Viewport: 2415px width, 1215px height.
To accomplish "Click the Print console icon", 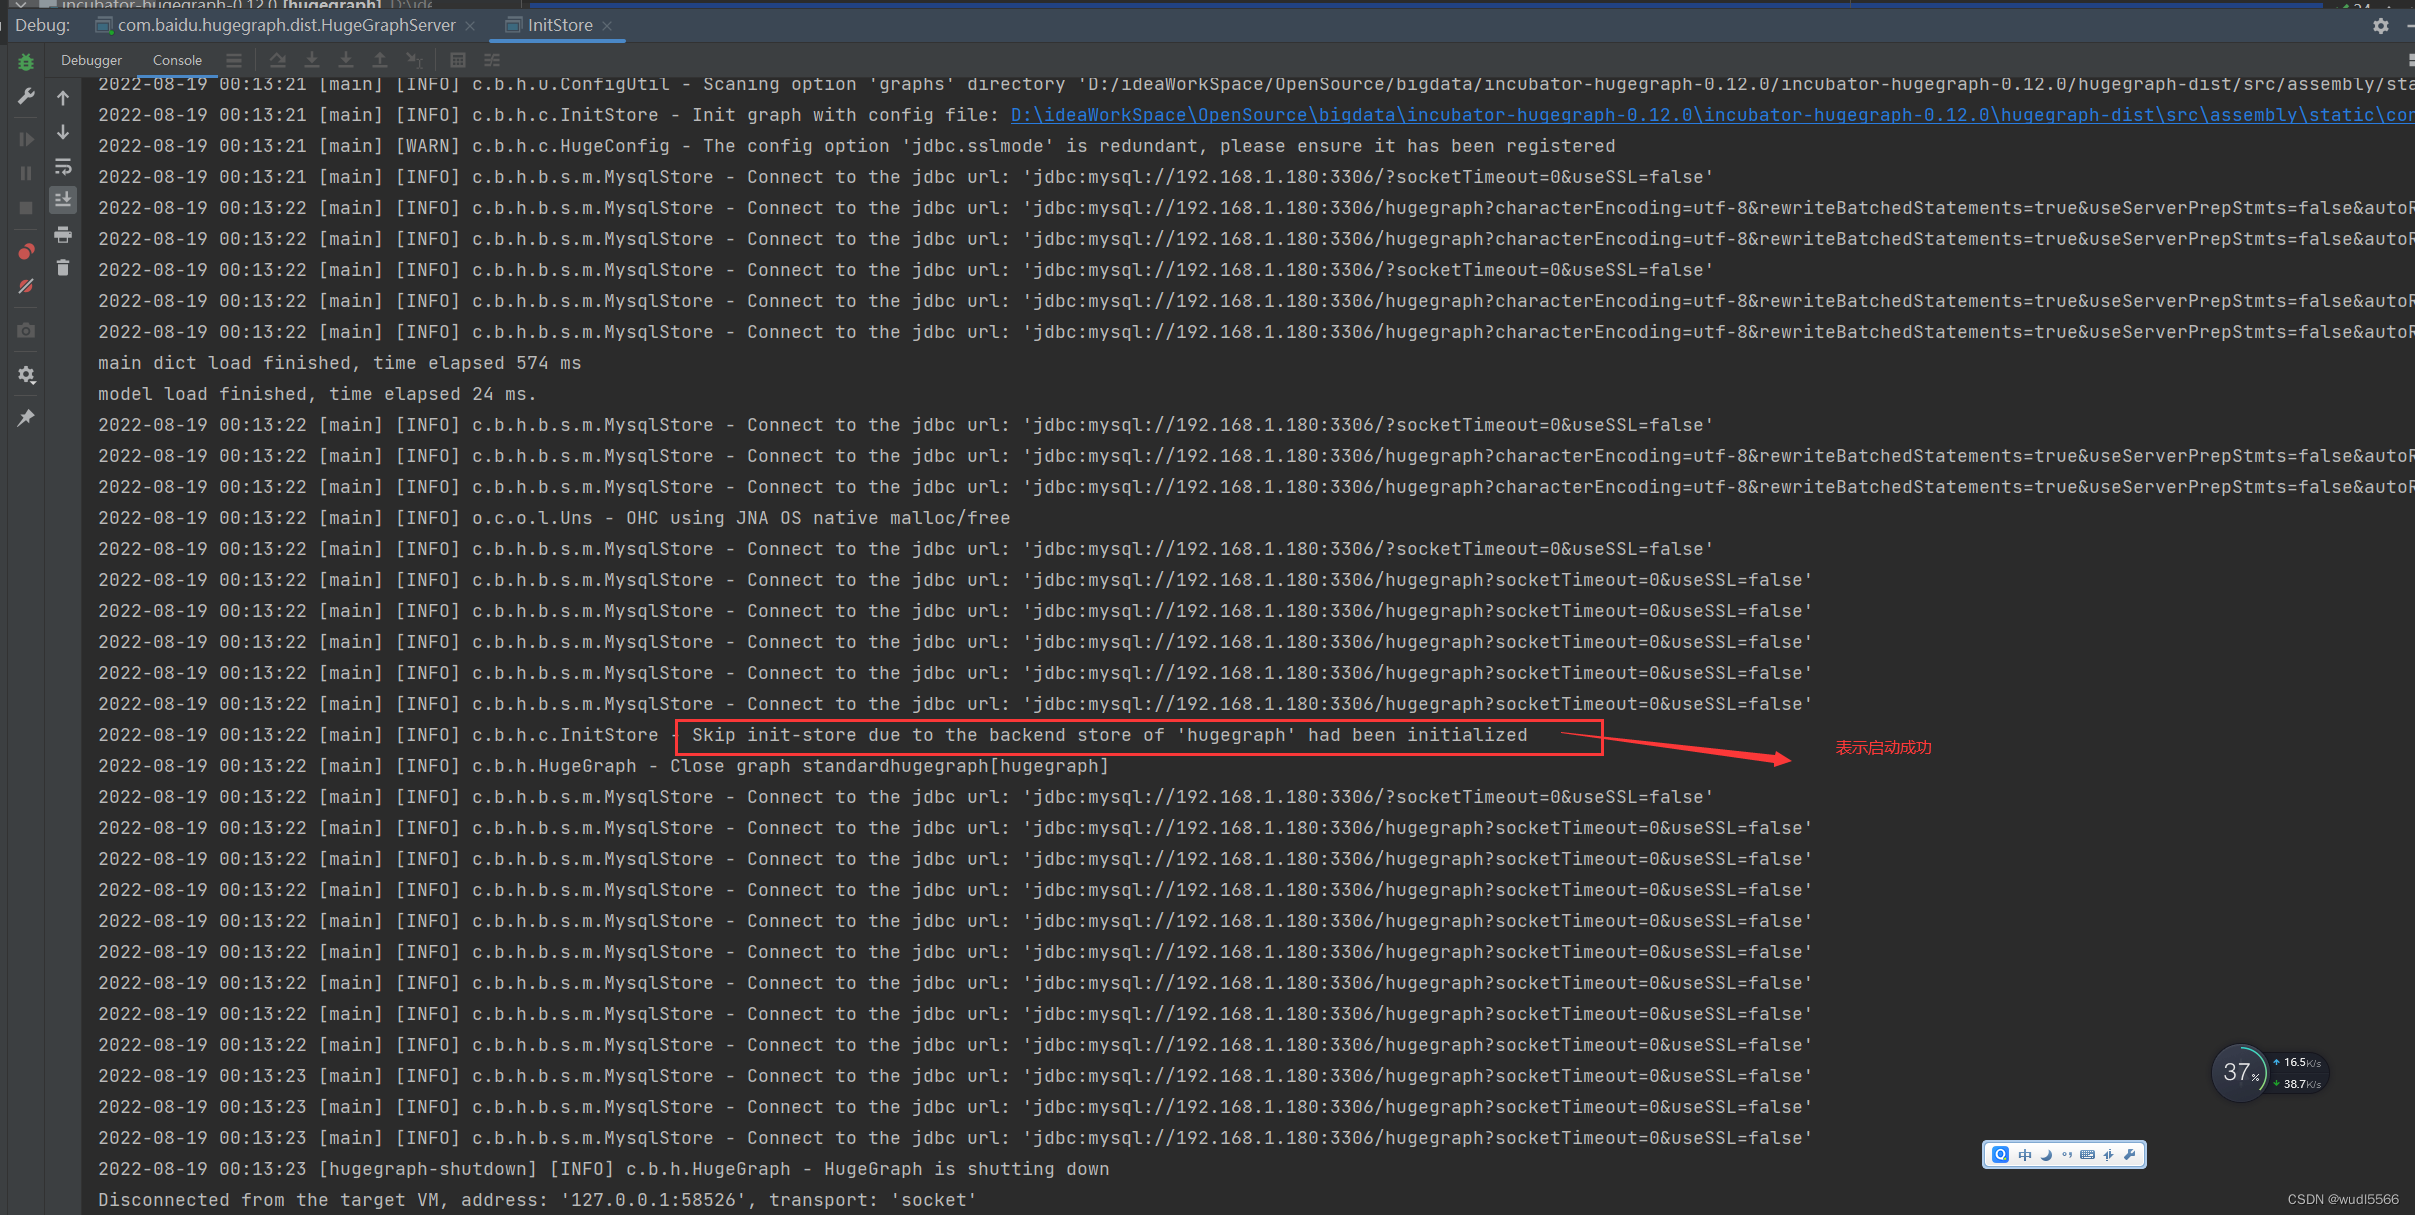I will (63, 234).
